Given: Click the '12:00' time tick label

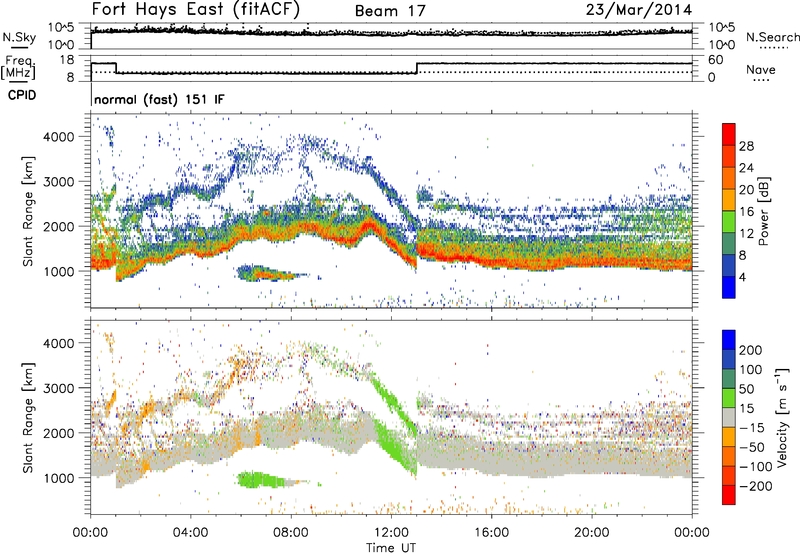Looking at the screenshot, I should (391, 533).
